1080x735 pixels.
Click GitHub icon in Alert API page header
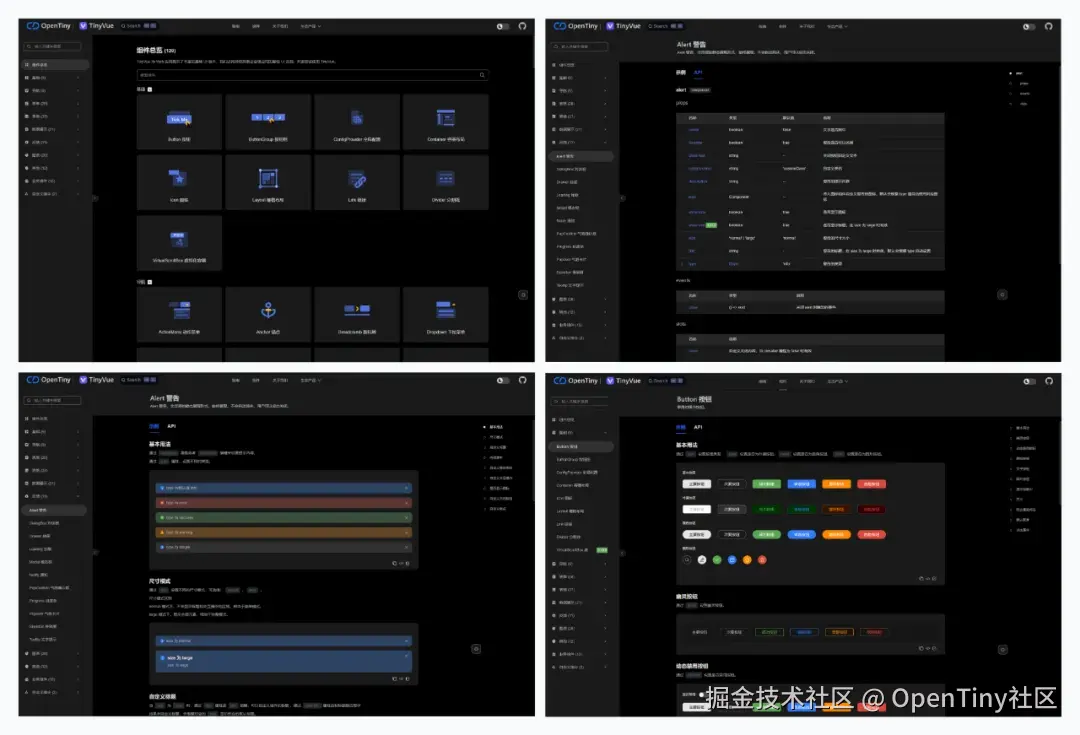(1048, 26)
